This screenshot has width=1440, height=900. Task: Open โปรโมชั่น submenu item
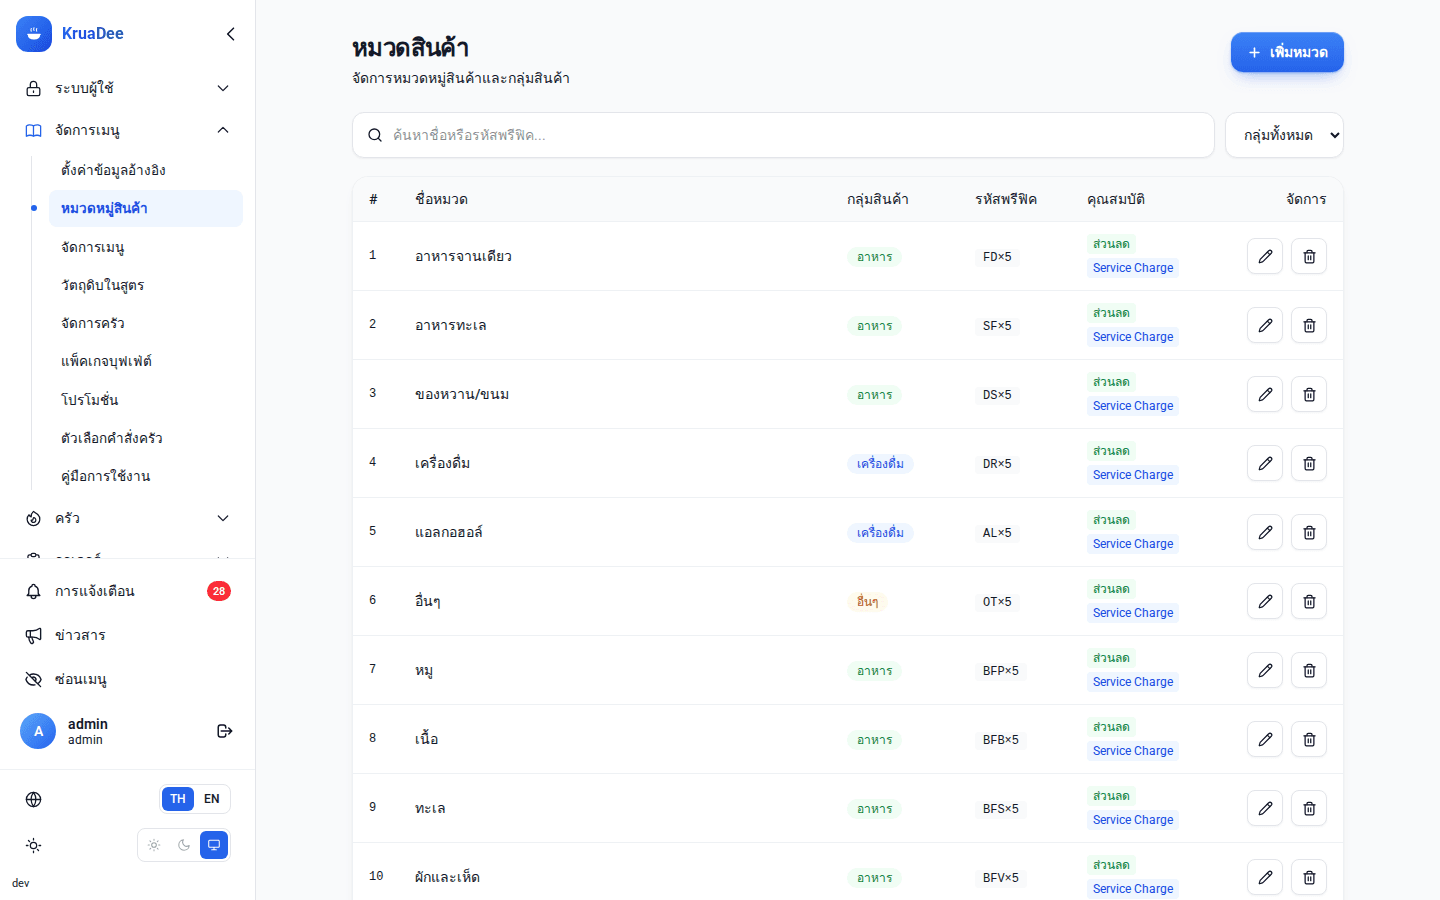coord(146,400)
